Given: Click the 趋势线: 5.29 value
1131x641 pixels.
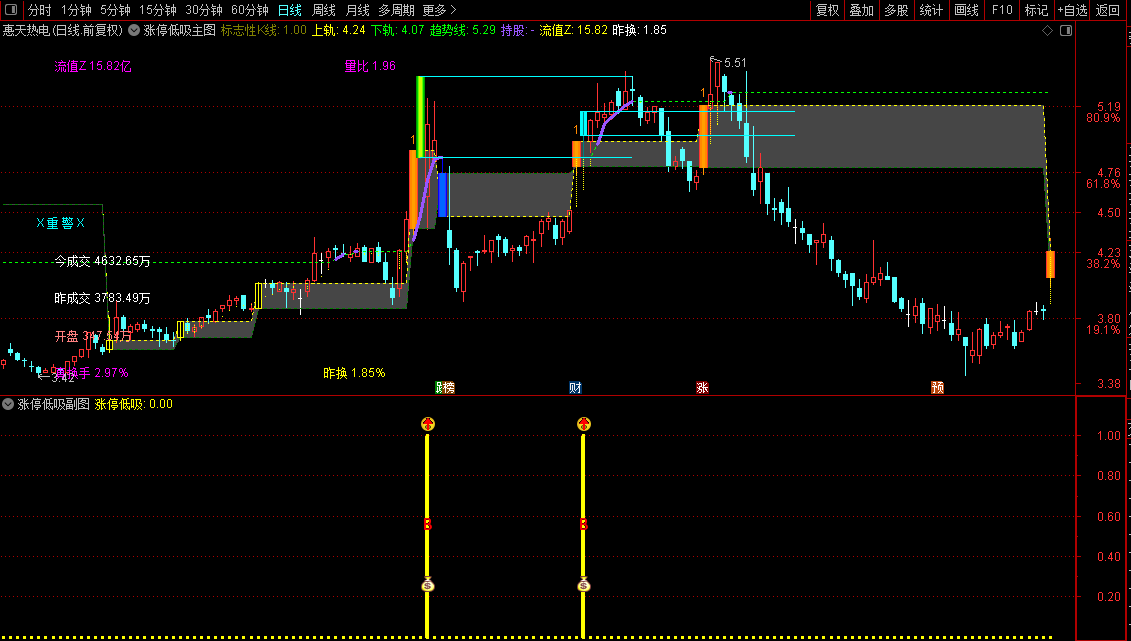Looking at the screenshot, I should point(463,30).
